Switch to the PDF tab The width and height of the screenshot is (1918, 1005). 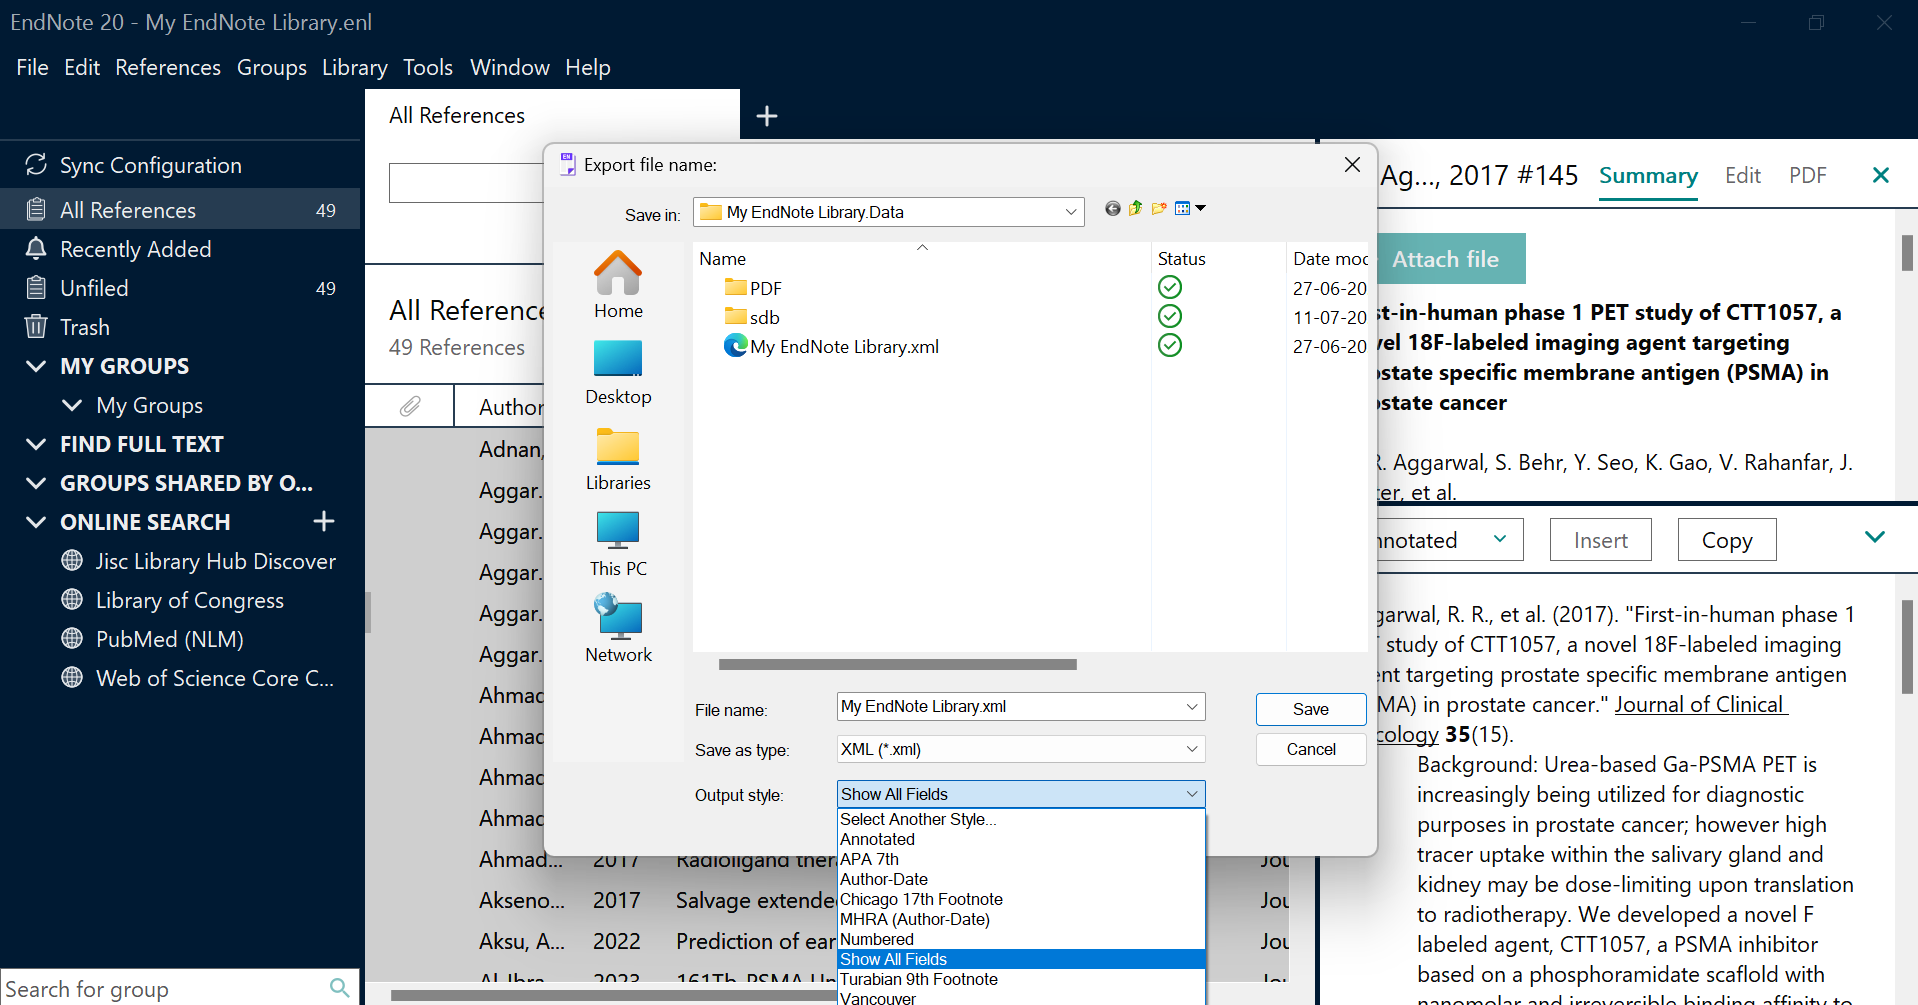pos(1808,176)
